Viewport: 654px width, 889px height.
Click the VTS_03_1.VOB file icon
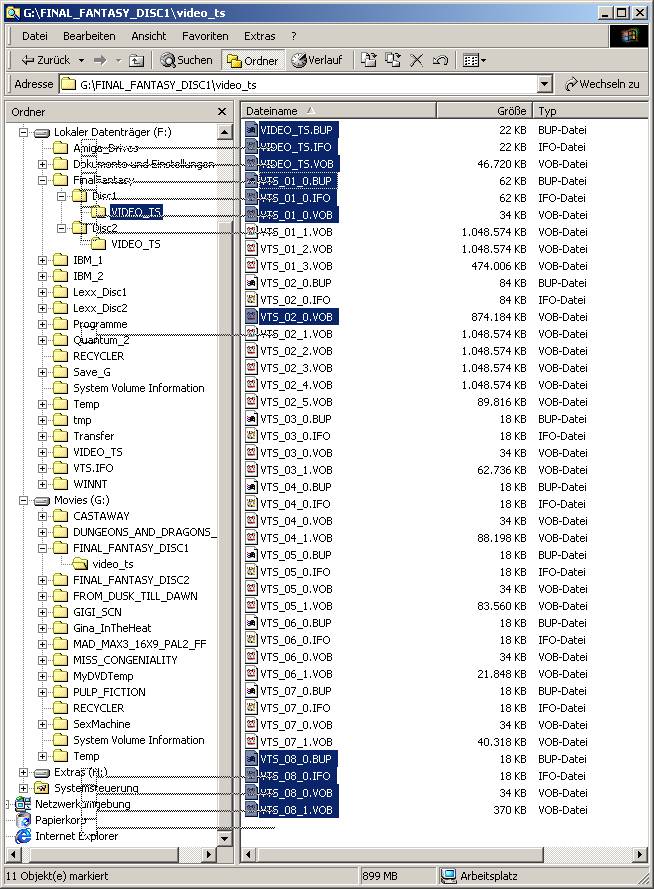coord(252,470)
